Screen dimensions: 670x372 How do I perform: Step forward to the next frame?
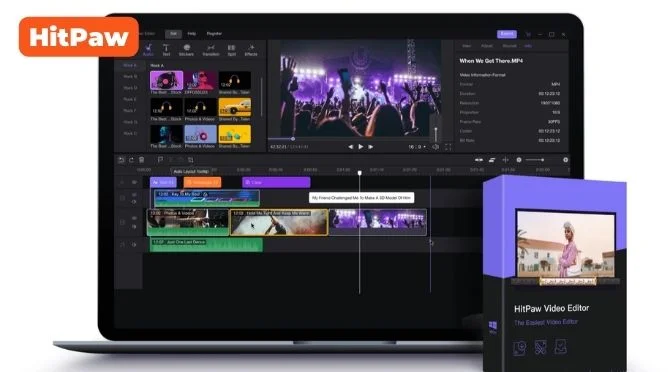[370, 146]
